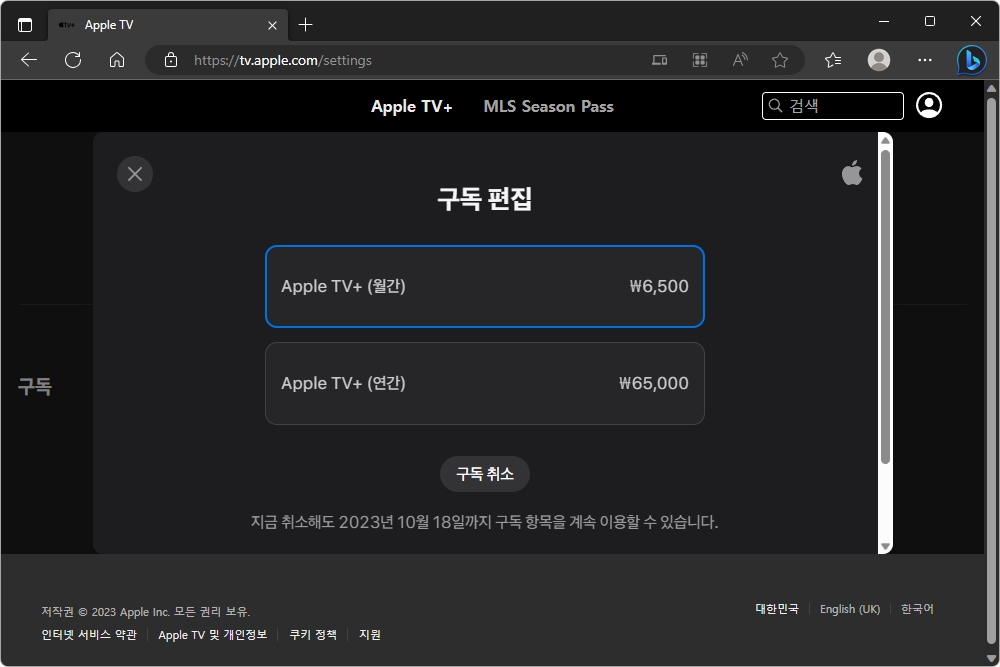Minimize the browser window
Viewport: 1000px width, 667px height.
coord(884,21)
